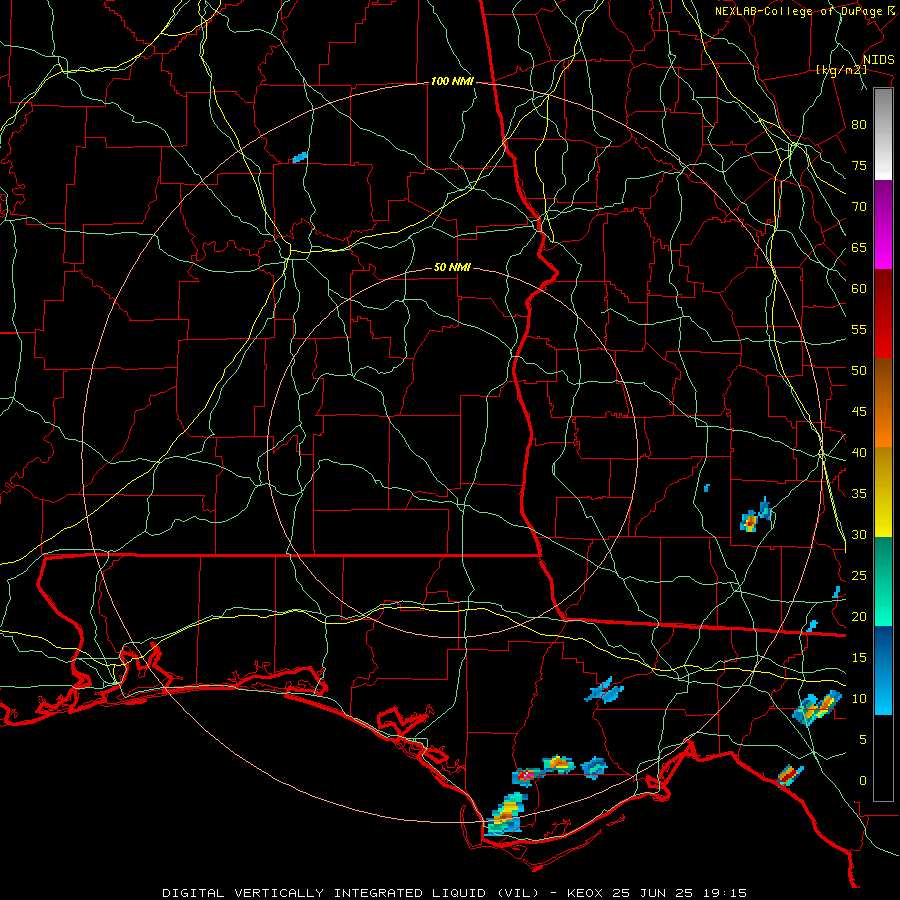Viewport: 900px width, 900px height.
Task: Click the 15 scale value
Action: pyautogui.click(x=859, y=657)
